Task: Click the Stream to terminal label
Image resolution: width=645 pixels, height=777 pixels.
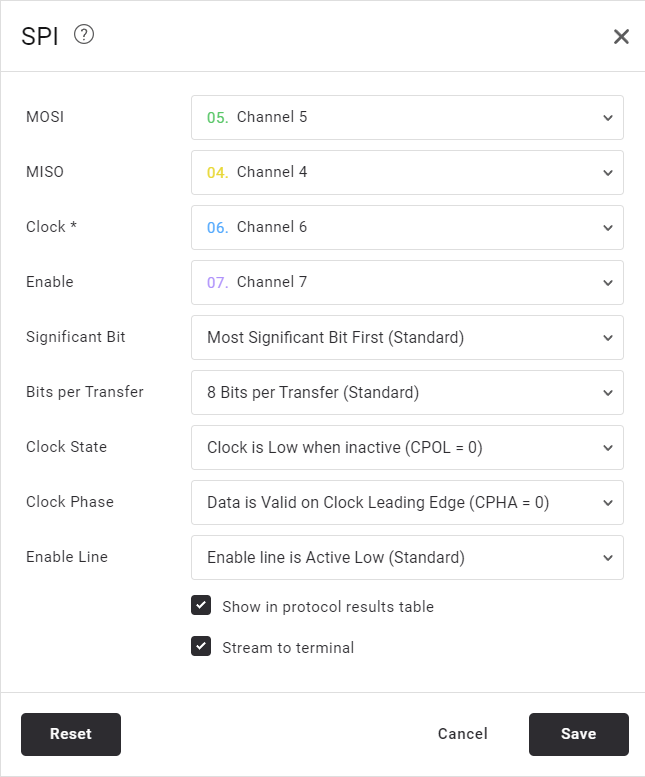Action: click(288, 648)
